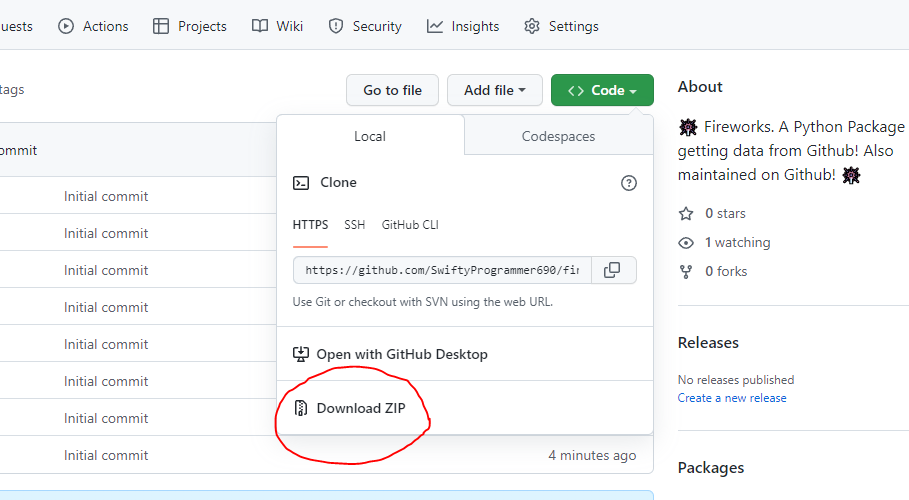The height and width of the screenshot is (500, 909).
Task: Open the Add file dropdown
Action: coord(494,90)
